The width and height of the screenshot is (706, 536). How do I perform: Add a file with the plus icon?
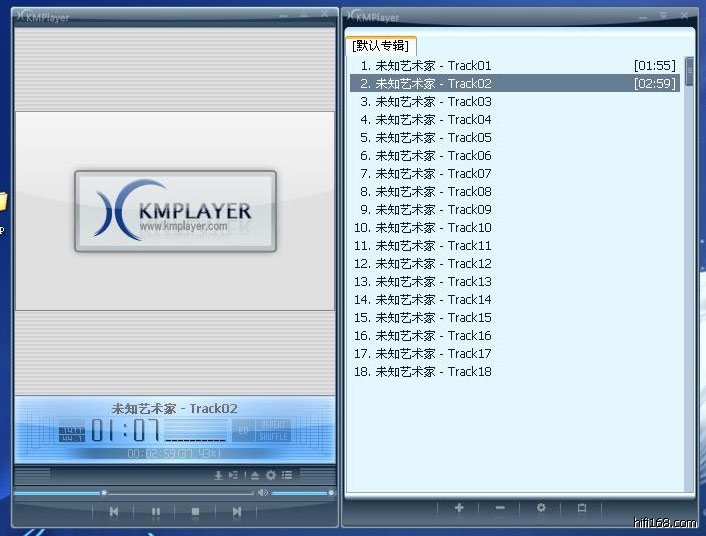click(459, 508)
